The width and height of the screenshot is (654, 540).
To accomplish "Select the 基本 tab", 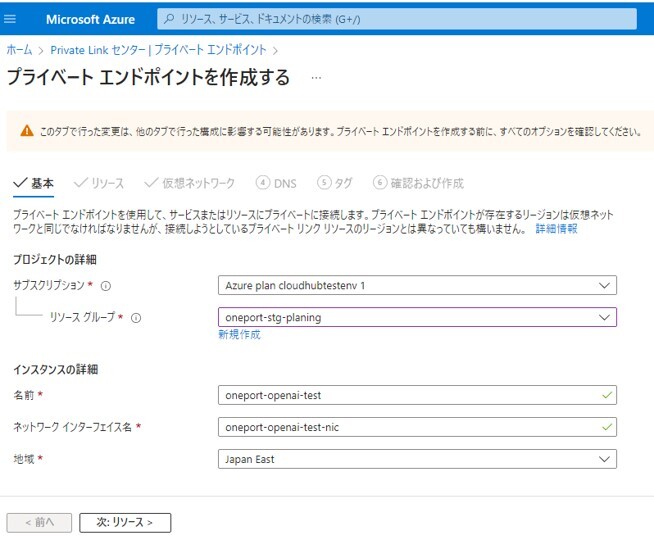I will click(x=33, y=183).
